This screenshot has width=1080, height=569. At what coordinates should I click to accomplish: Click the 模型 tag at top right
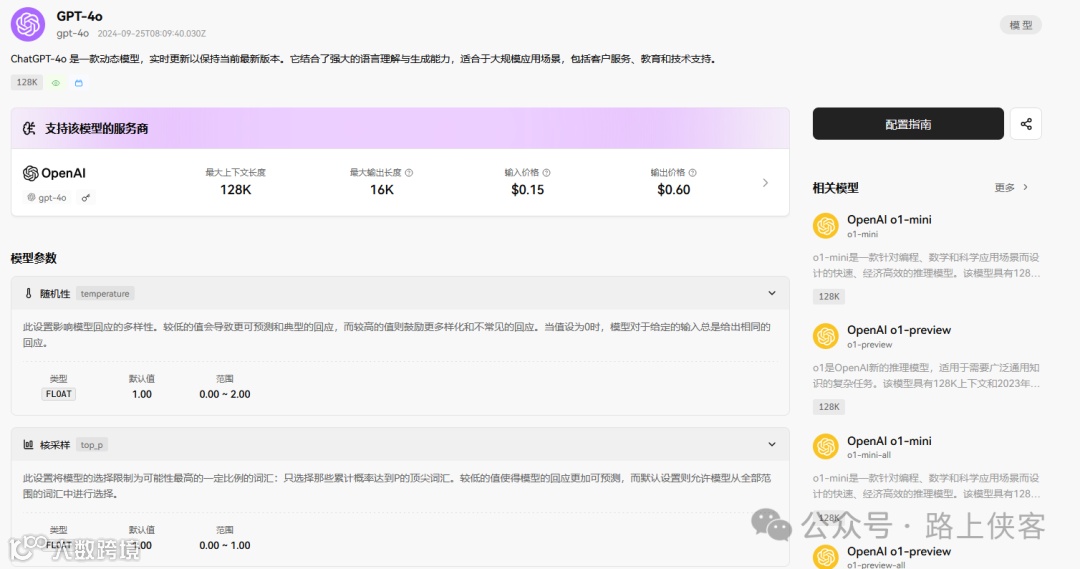[1020, 25]
